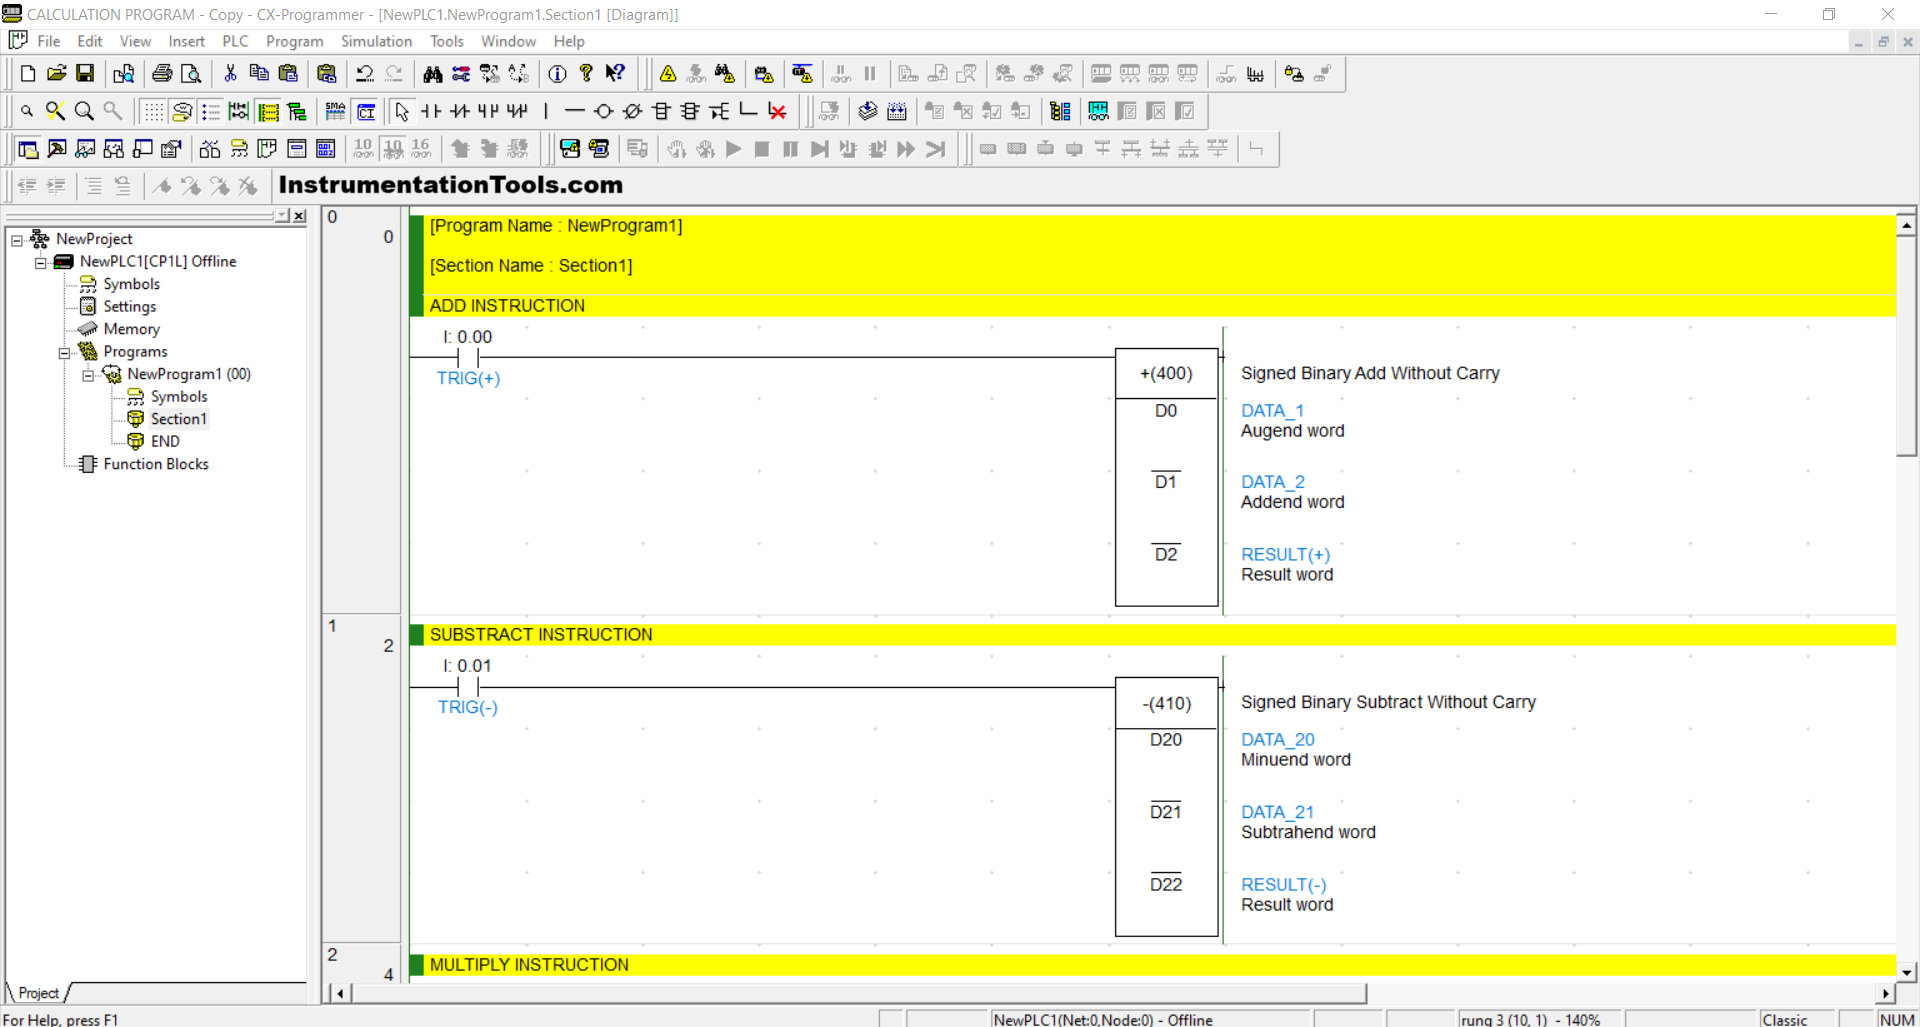Select New Closed Coil tool
This screenshot has height=1027, width=1920.
click(632, 111)
